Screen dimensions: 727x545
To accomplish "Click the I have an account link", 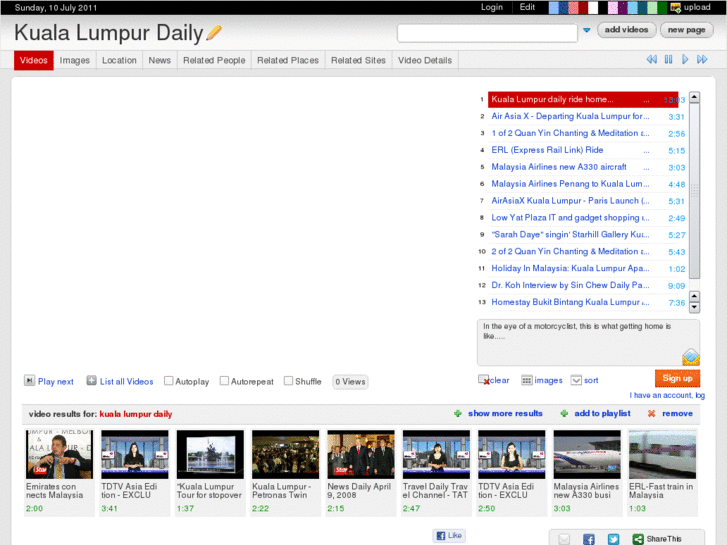I will (x=667, y=395).
